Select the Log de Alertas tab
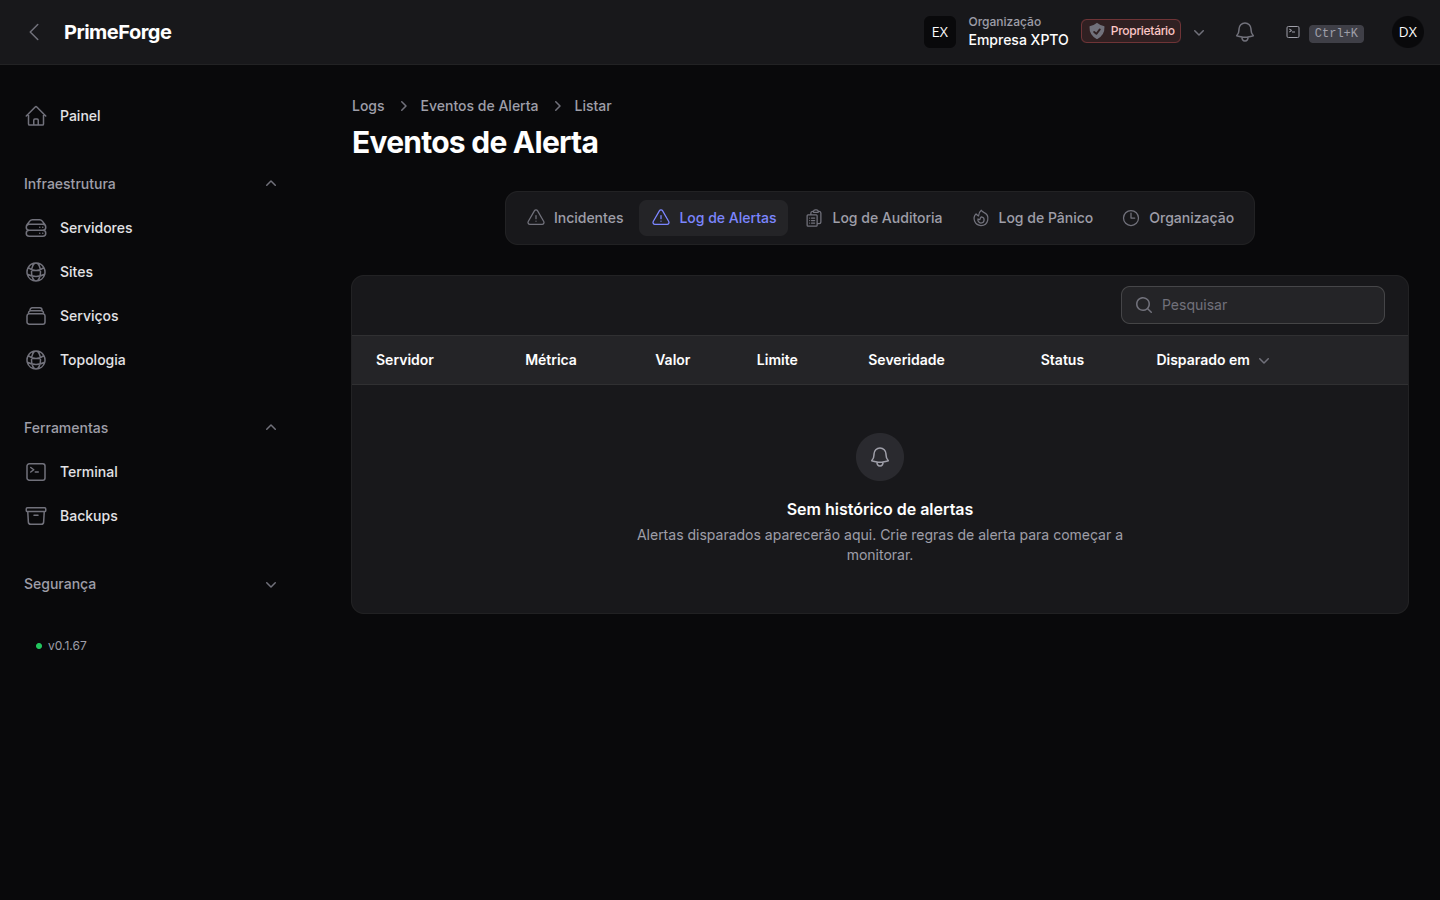Screen dimensions: 1440x900 714,218
